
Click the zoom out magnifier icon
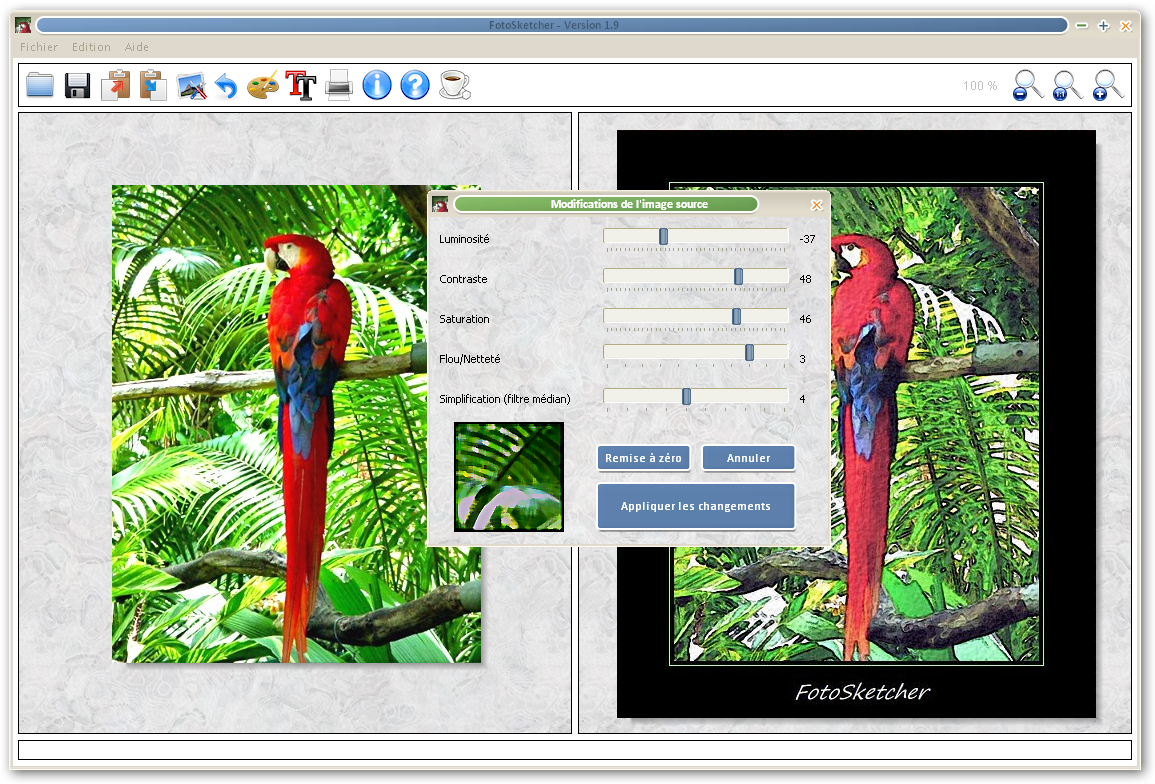click(x=1027, y=85)
